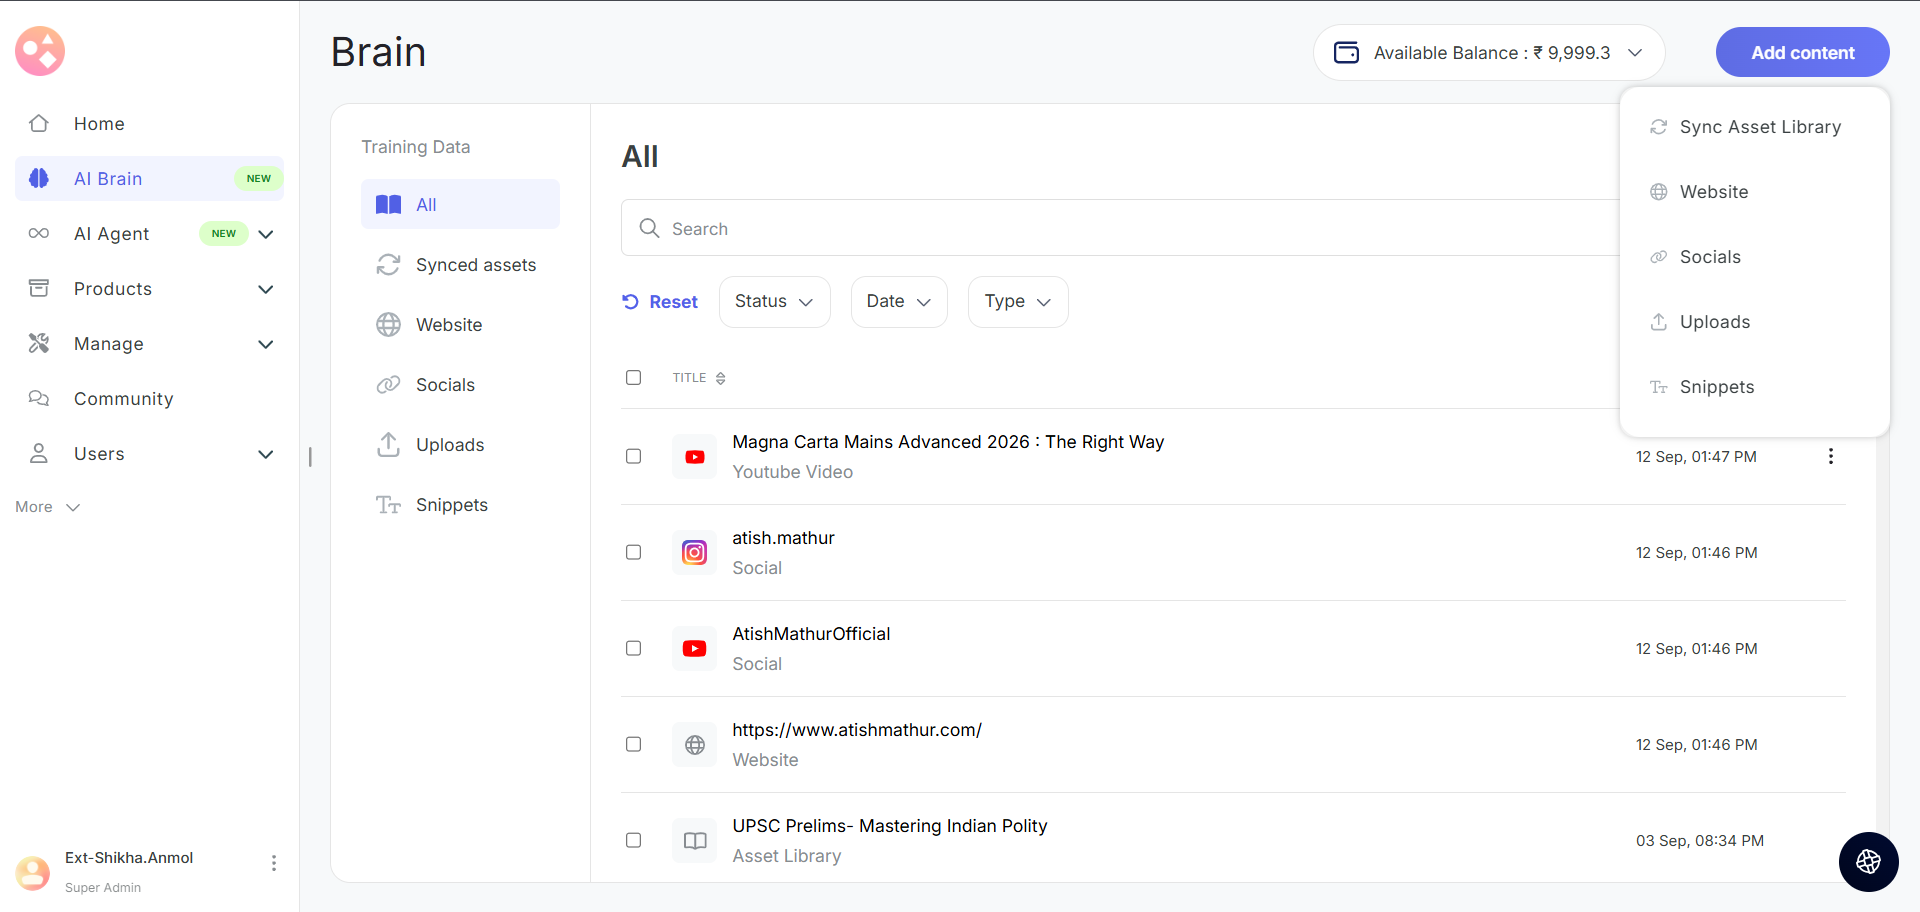The image size is (1920, 912).
Task: Choose Sync Asset Library from menu
Action: coord(1759,127)
